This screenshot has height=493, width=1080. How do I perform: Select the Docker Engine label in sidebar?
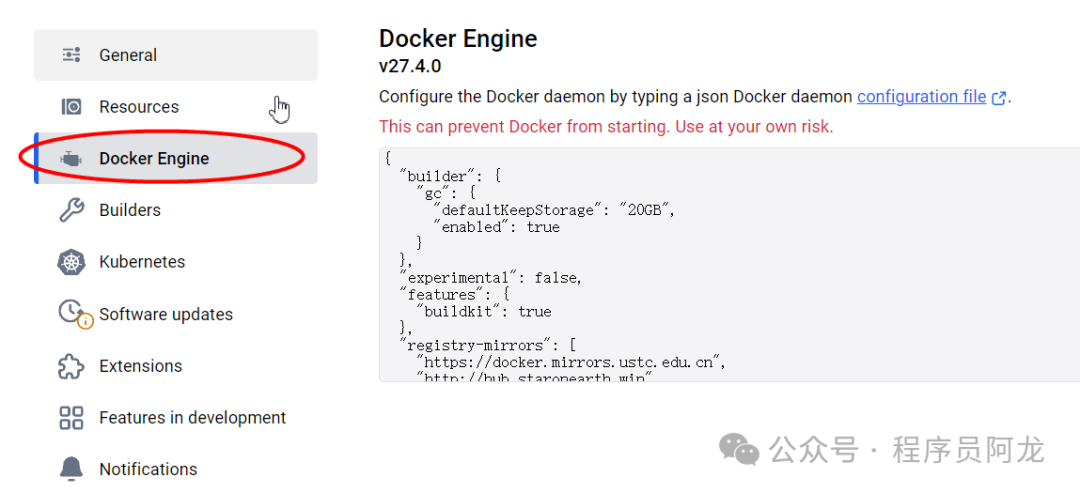click(154, 159)
